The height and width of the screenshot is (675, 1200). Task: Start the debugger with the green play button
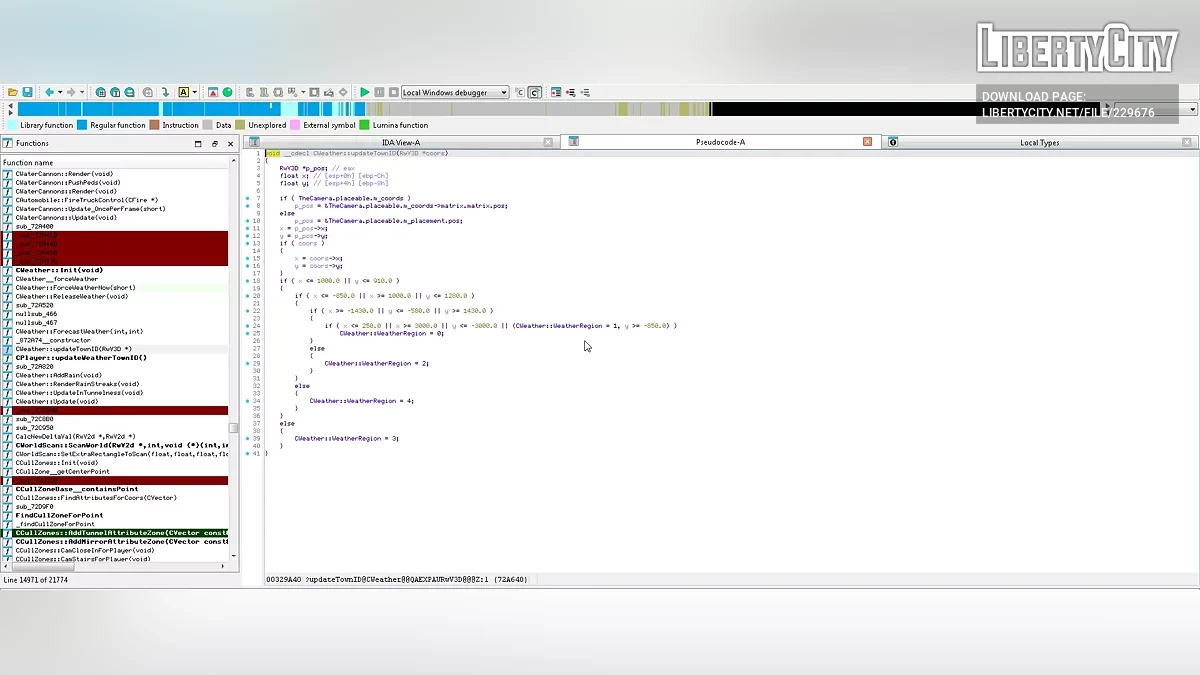tap(365, 92)
